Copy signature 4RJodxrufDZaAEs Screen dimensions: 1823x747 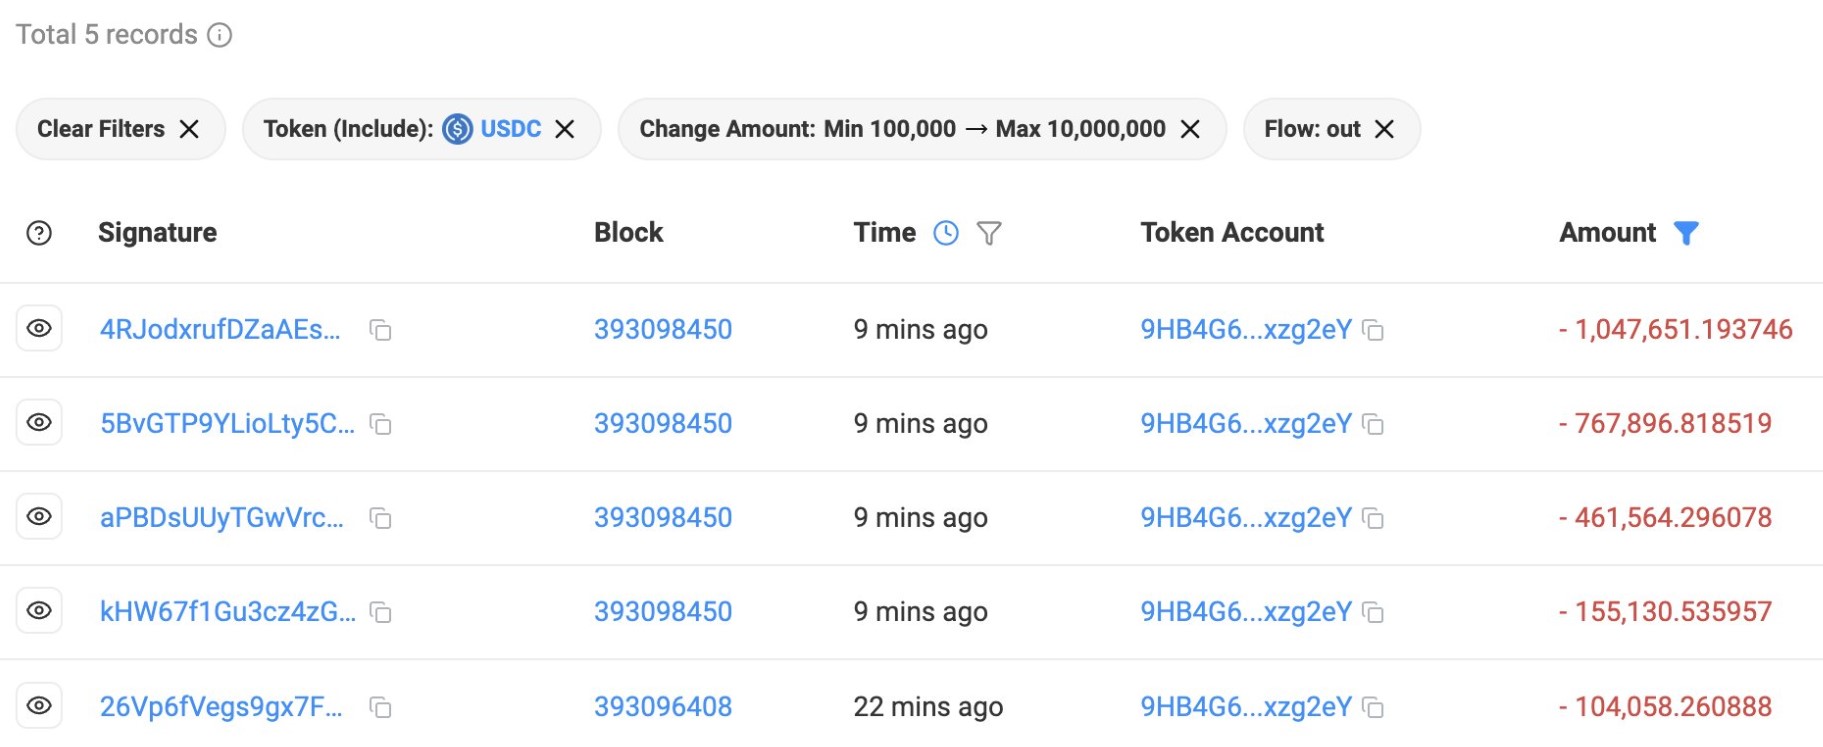point(380,330)
